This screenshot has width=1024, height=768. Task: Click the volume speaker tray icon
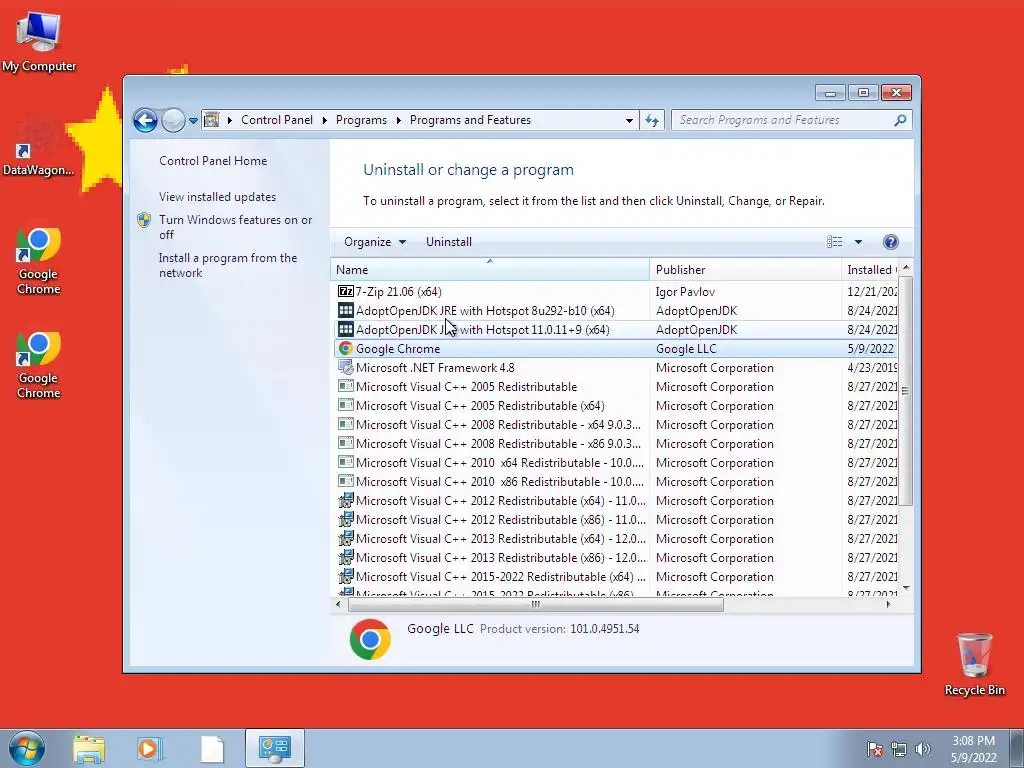point(923,749)
